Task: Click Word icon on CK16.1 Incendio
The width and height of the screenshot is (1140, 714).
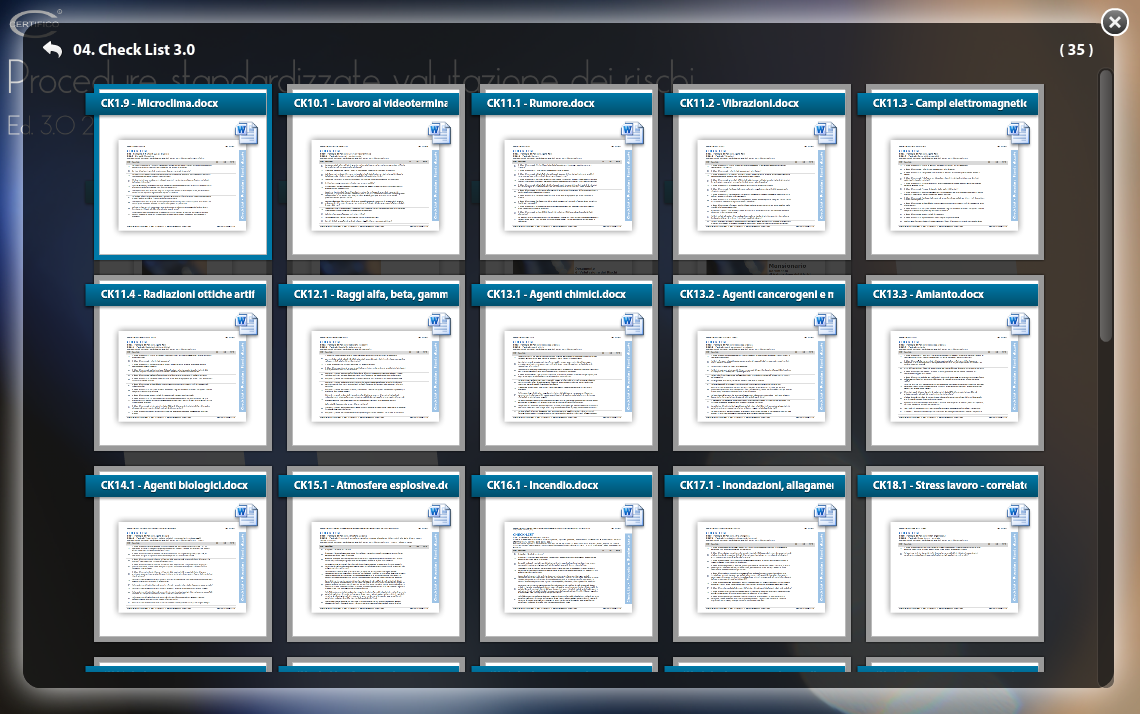Action: (633, 515)
